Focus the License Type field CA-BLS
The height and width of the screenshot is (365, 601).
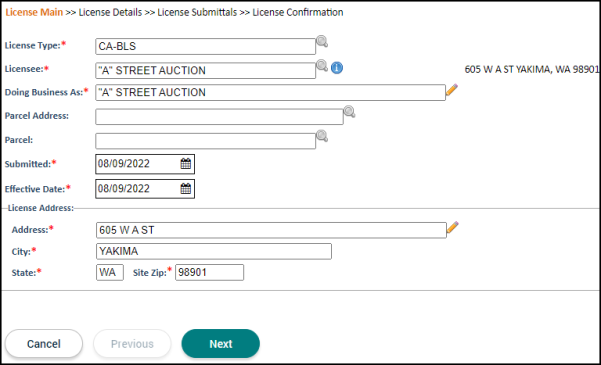click(x=205, y=46)
